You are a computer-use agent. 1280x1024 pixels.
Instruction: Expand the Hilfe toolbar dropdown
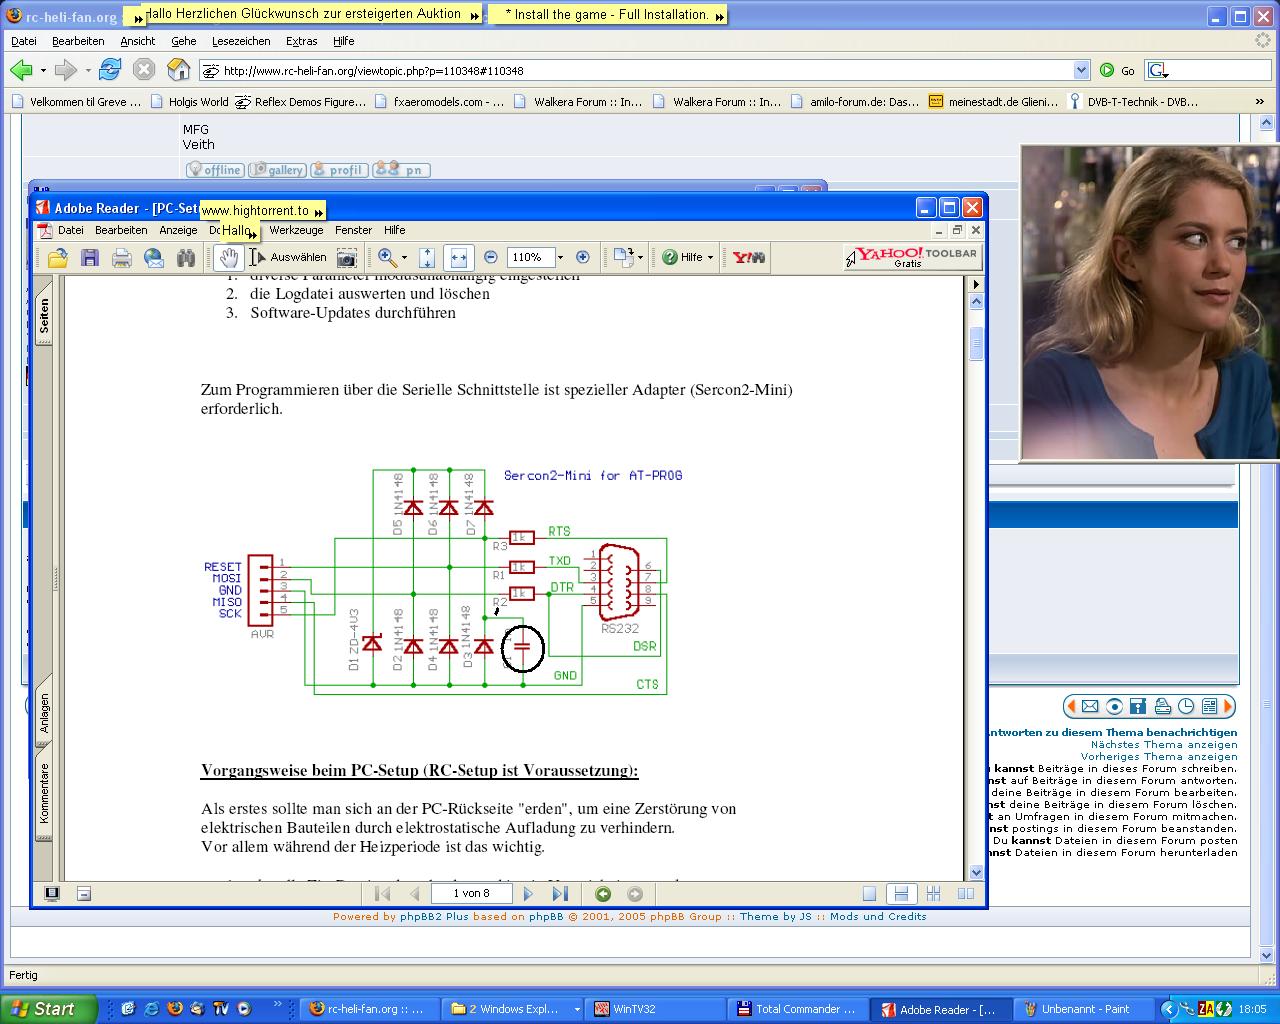coord(710,258)
